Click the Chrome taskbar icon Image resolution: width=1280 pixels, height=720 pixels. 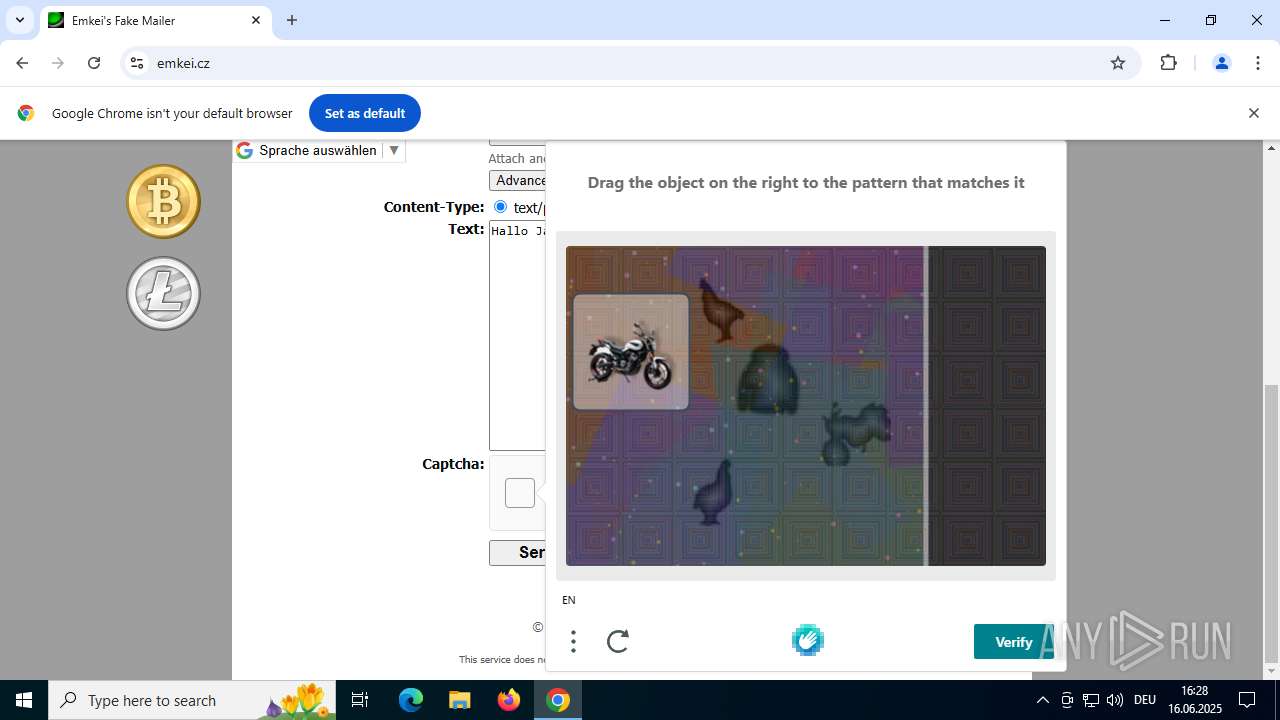click(x=558, y=700)
